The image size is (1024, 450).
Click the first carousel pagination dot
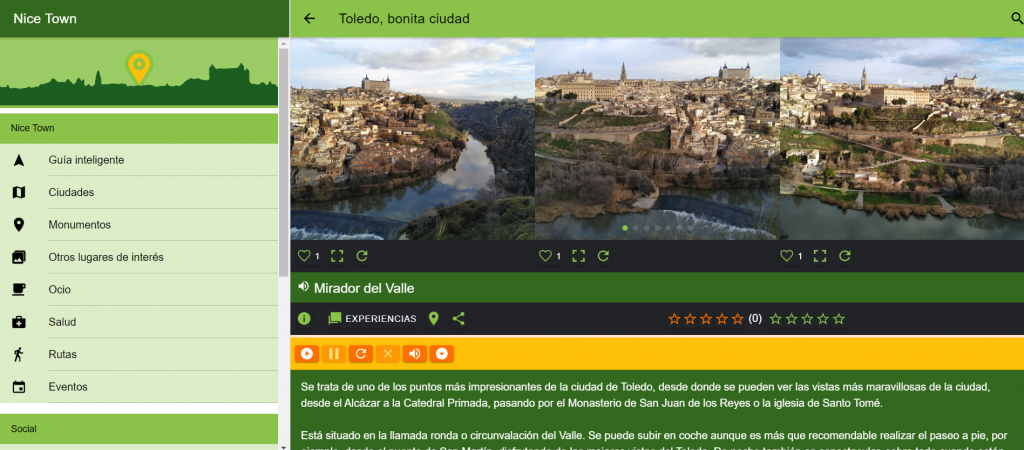[625, 228]
